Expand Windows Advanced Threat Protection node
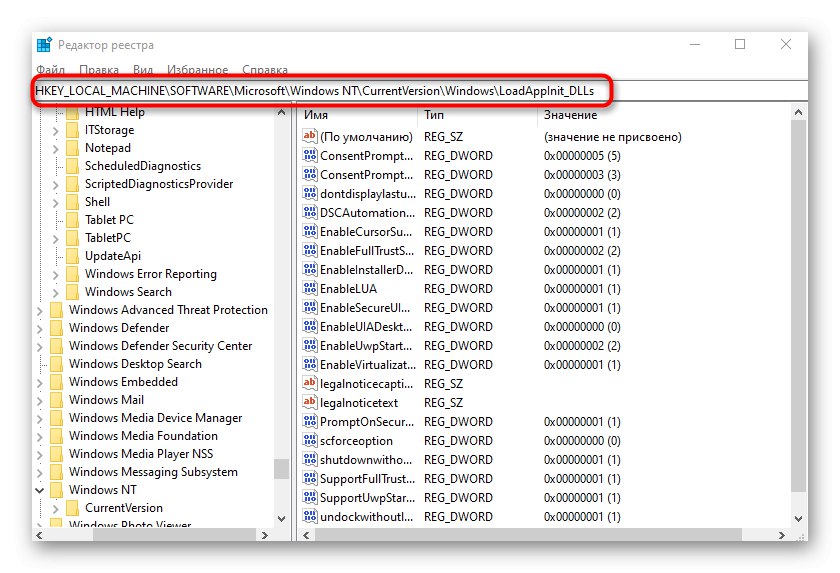Image resolution: width=840 pixels, height=573 pixels. pyautogui.click(x=40, y=310)
